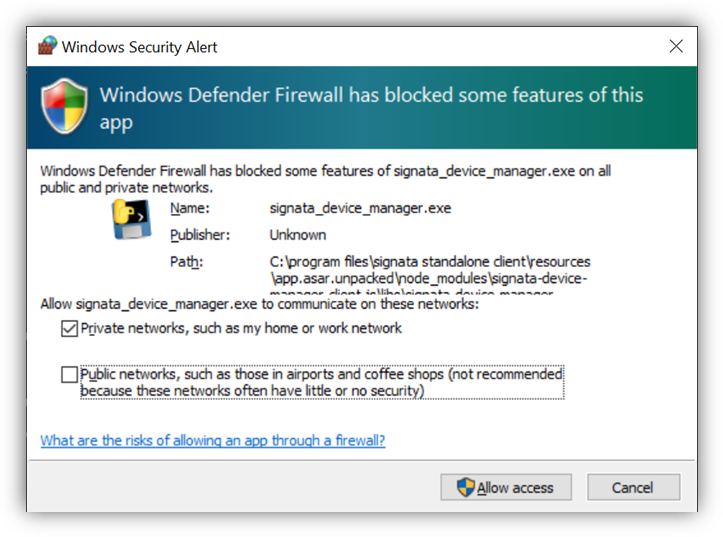Viewport: 723px width, 537px height.
Task: Click the signata_device_manager.exe app icon
Action: pos(131,221)
